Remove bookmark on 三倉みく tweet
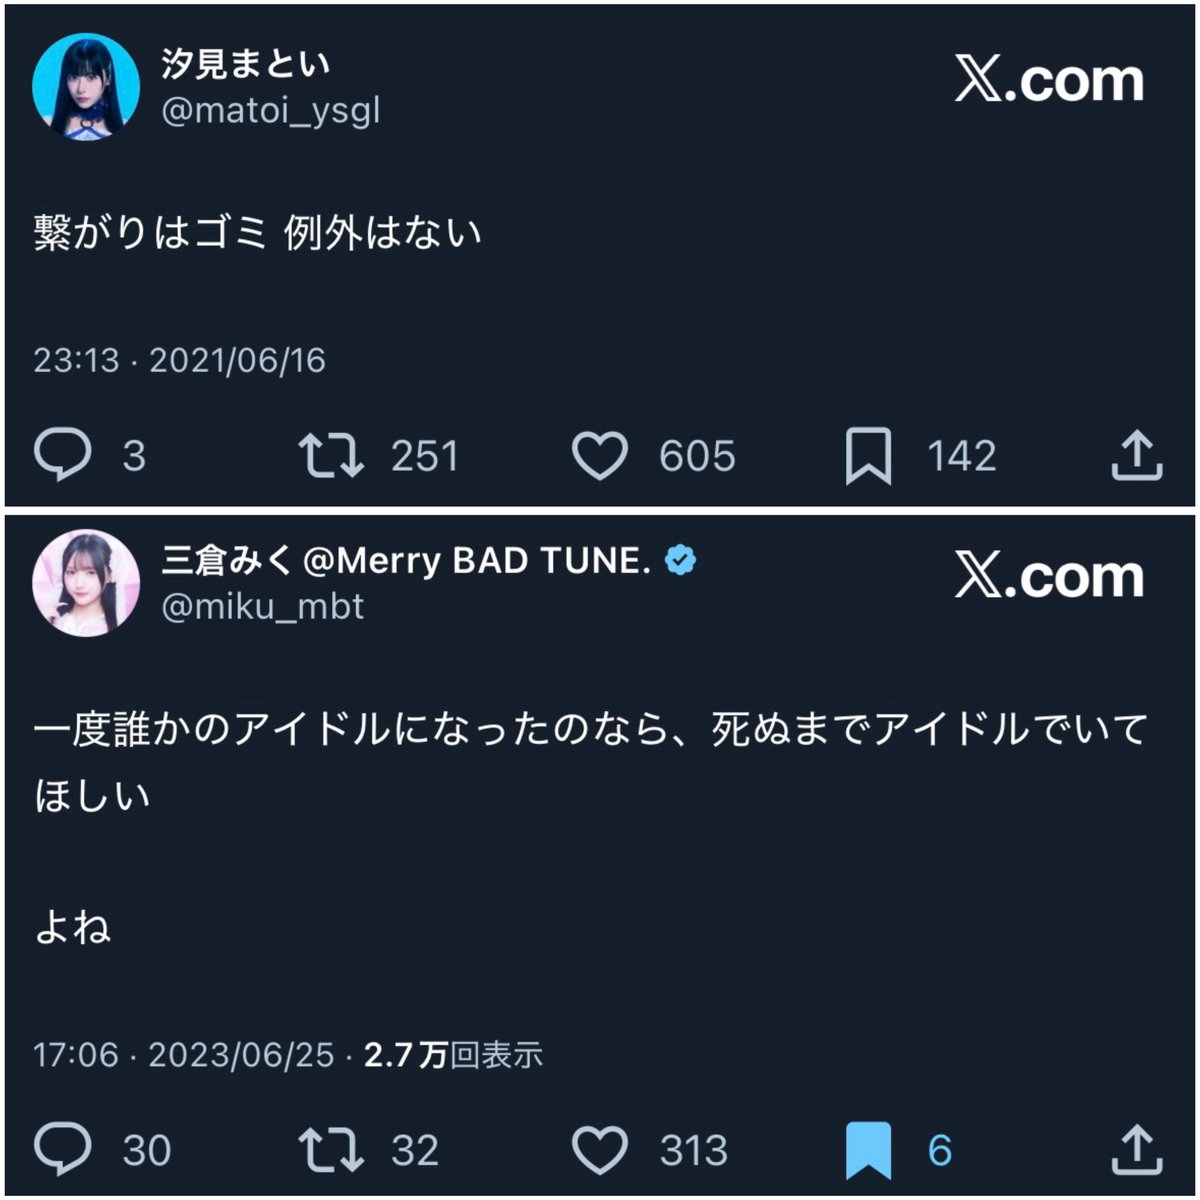Screen dimensions: 1200x1200 click(x=868, y=1151)
